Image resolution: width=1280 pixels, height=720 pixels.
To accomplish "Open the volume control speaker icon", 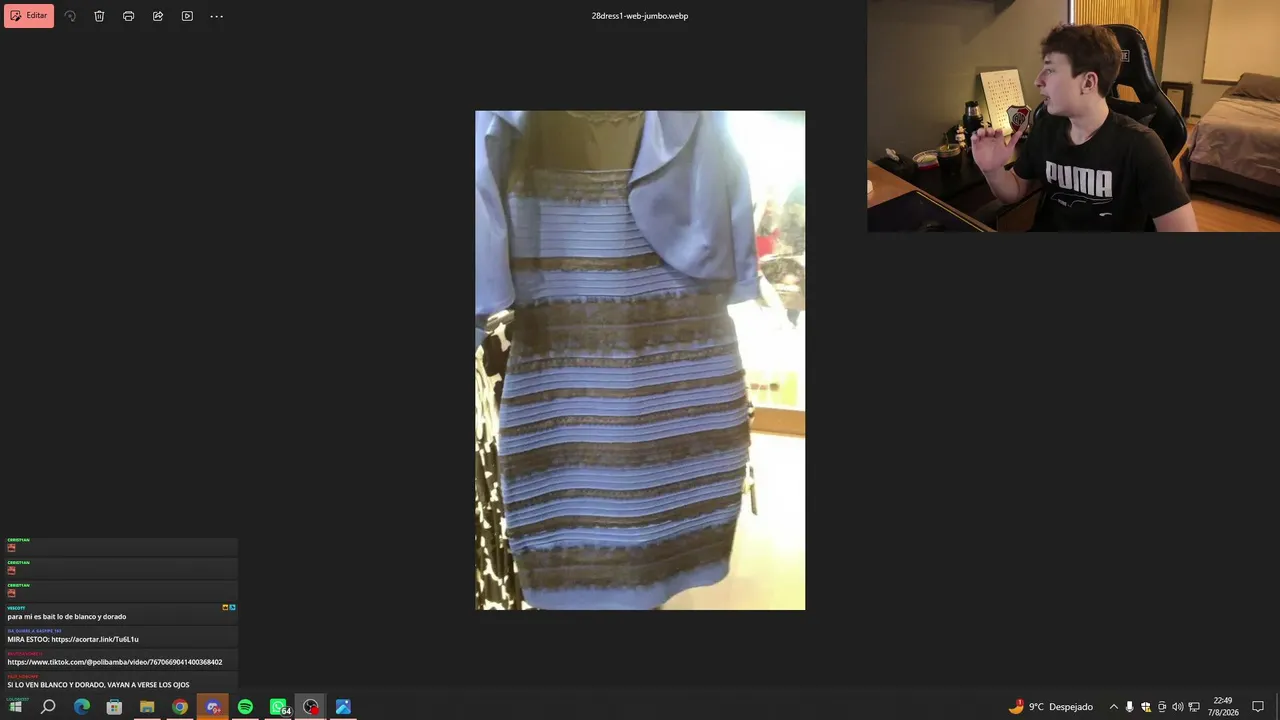I will (1178, 707).
